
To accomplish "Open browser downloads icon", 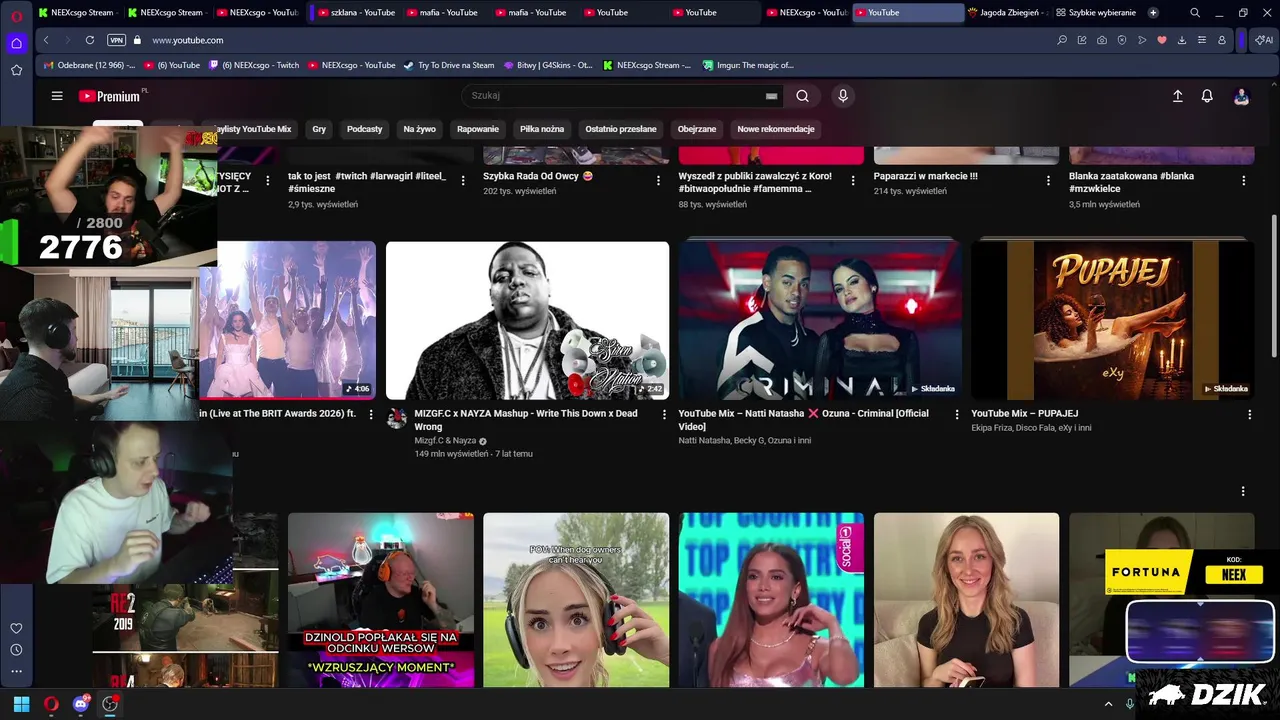I will click(x=1182, y=40).
